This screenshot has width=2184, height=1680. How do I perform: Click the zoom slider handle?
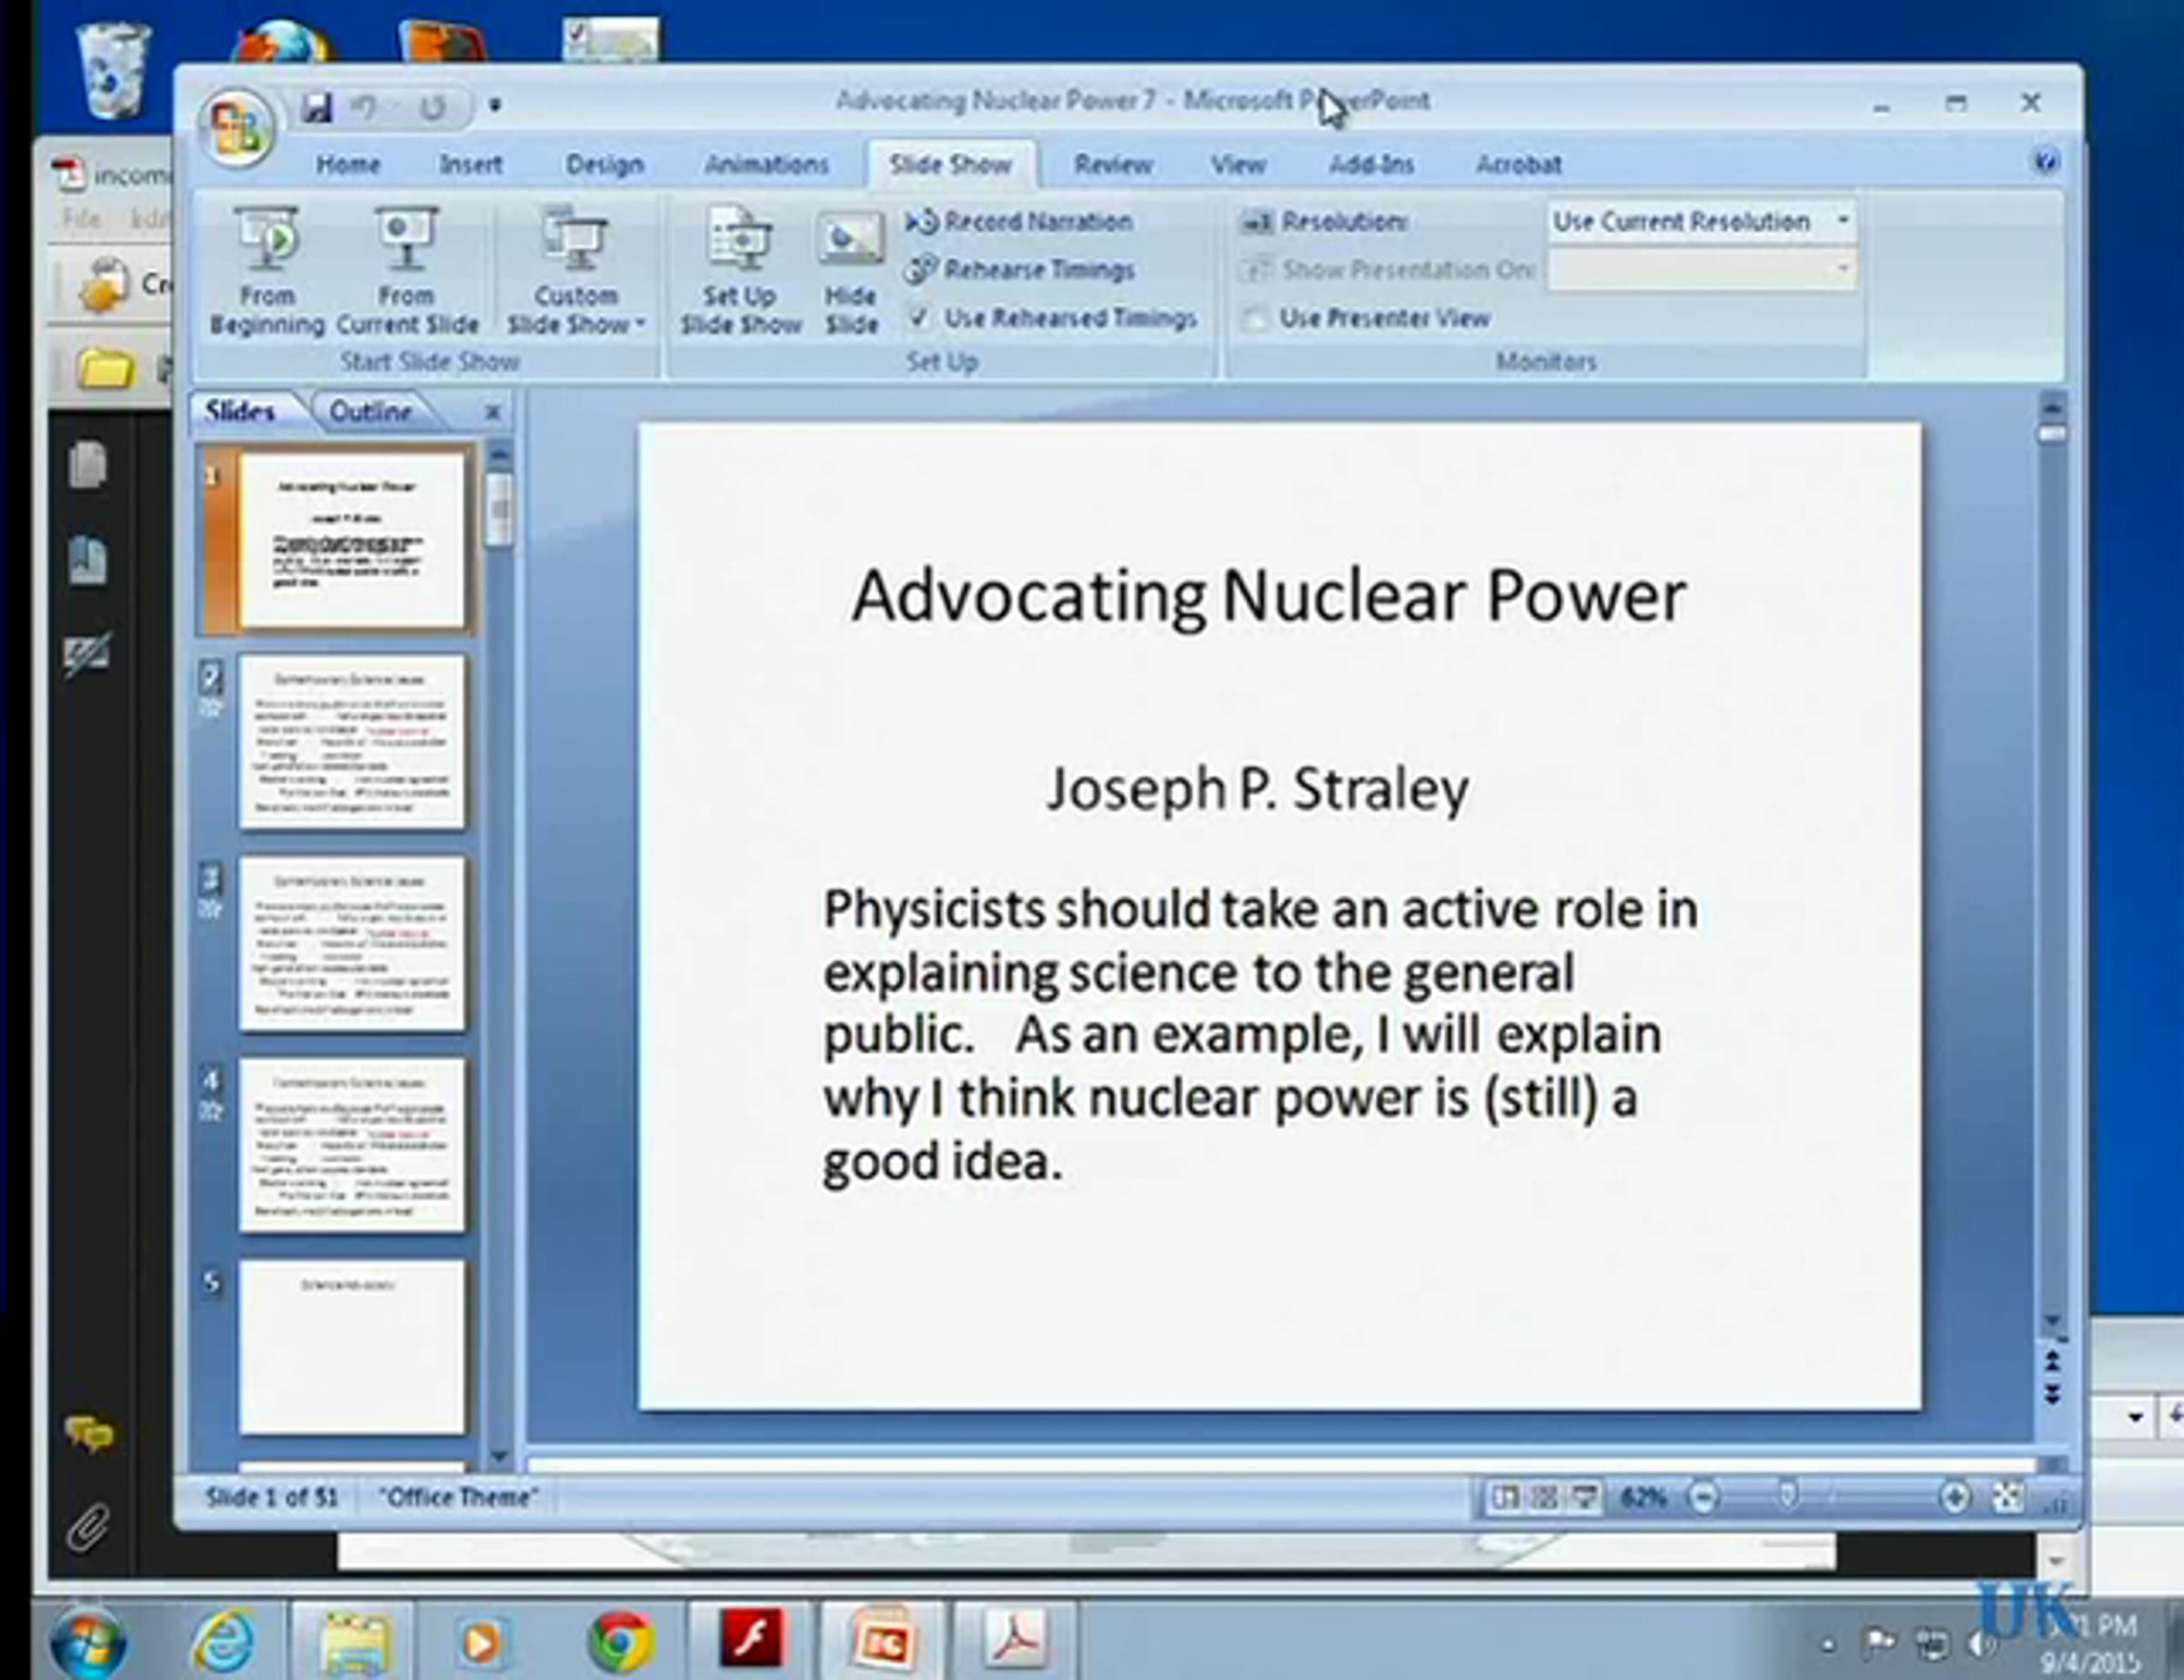(1788, 1496)
